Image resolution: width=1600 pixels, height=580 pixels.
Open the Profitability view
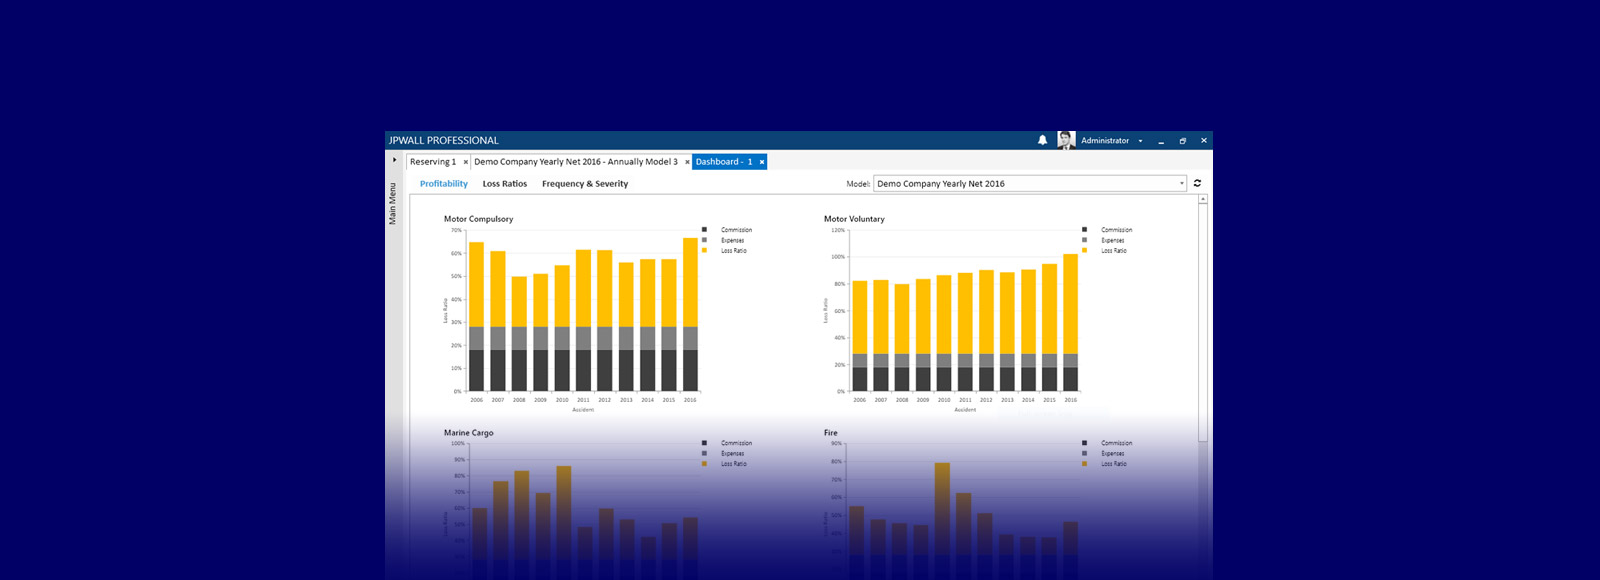click(x=444, y=184)
